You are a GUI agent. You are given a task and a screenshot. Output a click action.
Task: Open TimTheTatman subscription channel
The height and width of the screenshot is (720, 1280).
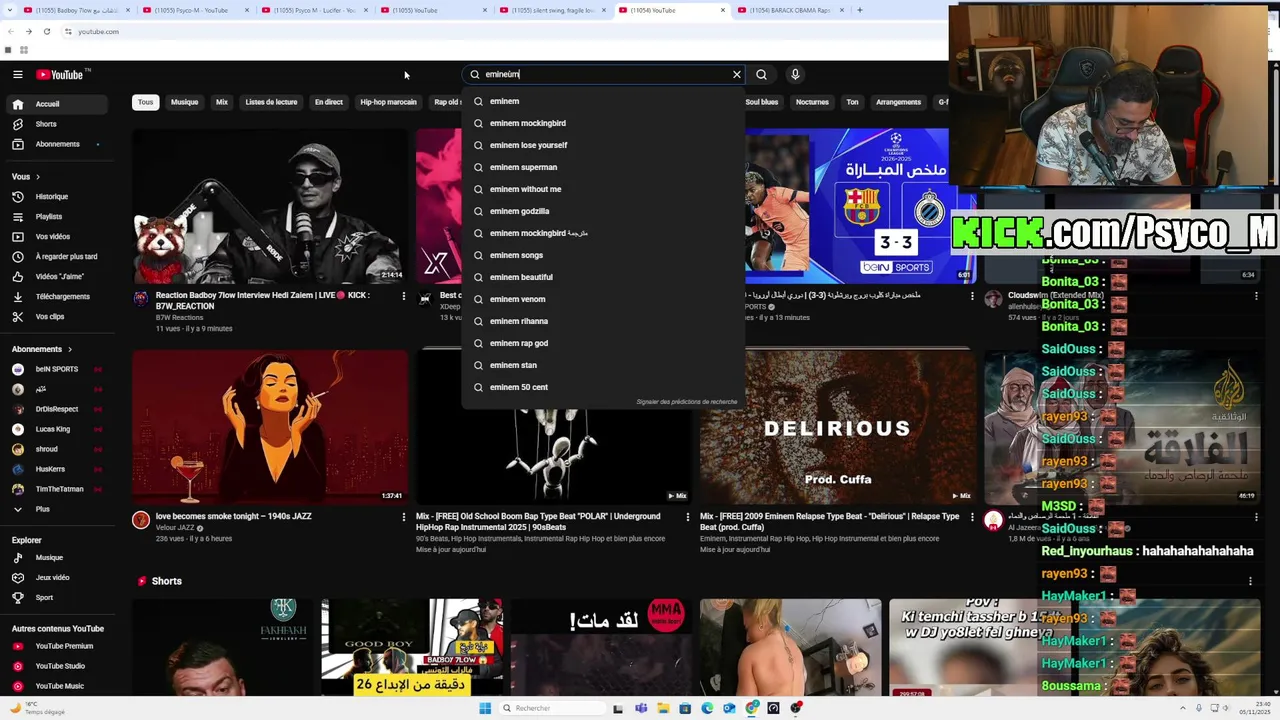click(x=59, y=489)
